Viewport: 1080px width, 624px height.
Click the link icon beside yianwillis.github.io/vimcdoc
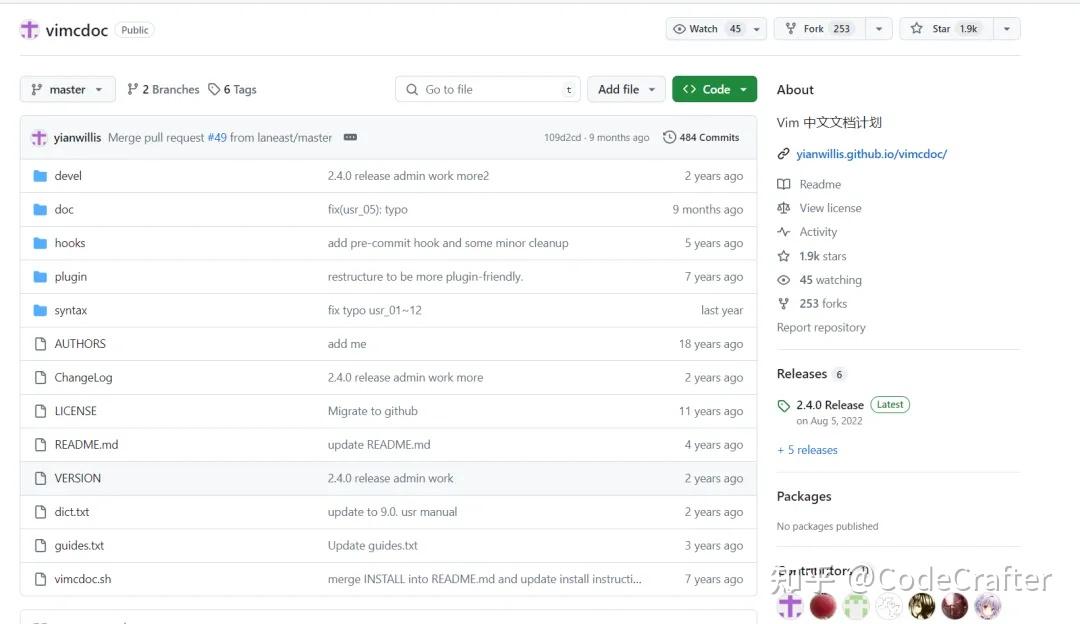pyautogui.click(x=783, y=153)
